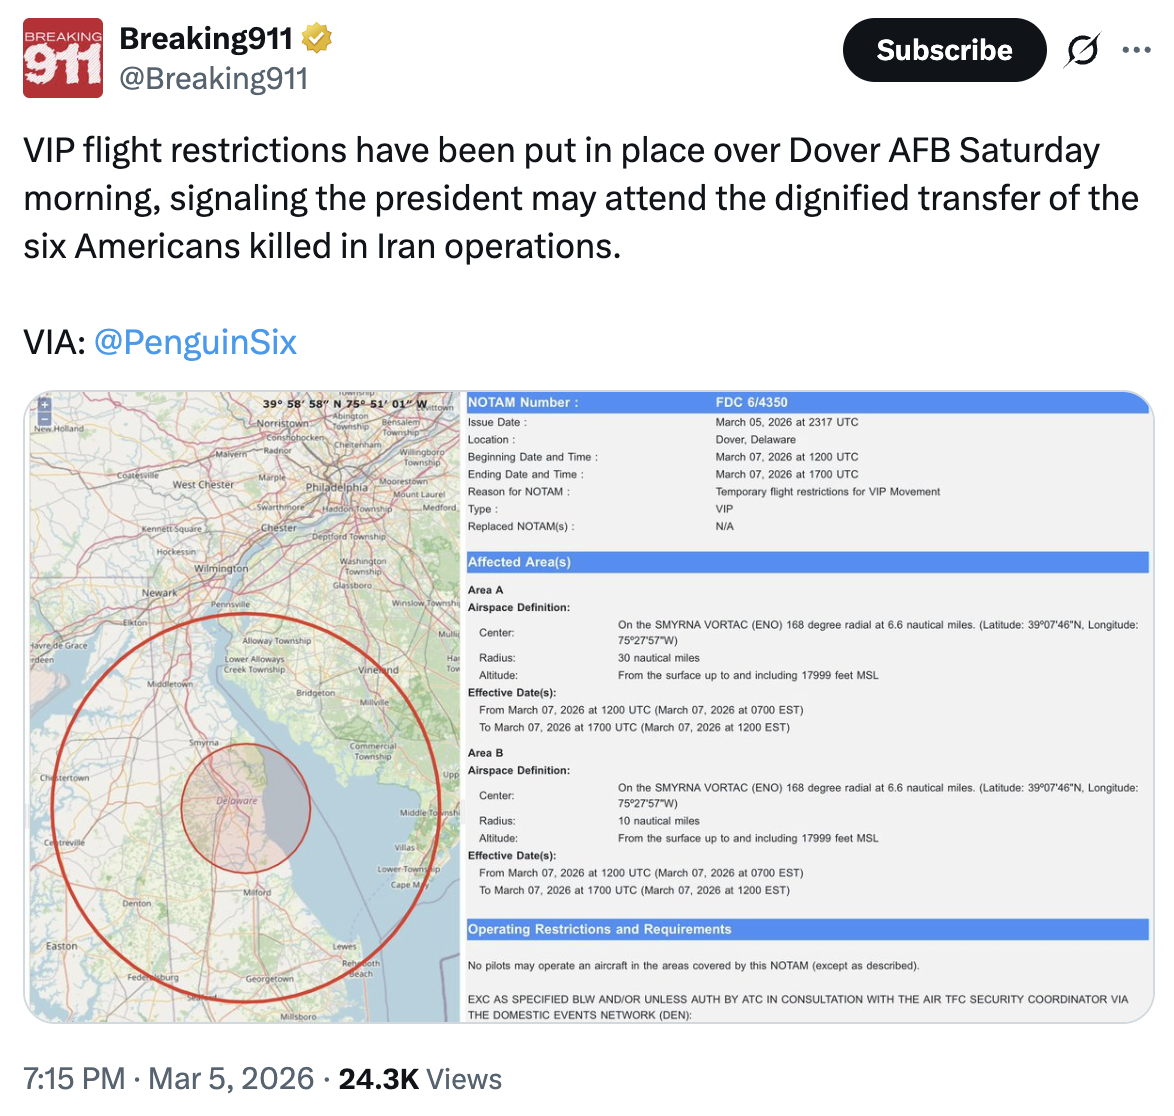Viewport: 1174px width, 1116px height.
Task: Open the Breaking911 profile avatar
Action: [x=63, y=58]
